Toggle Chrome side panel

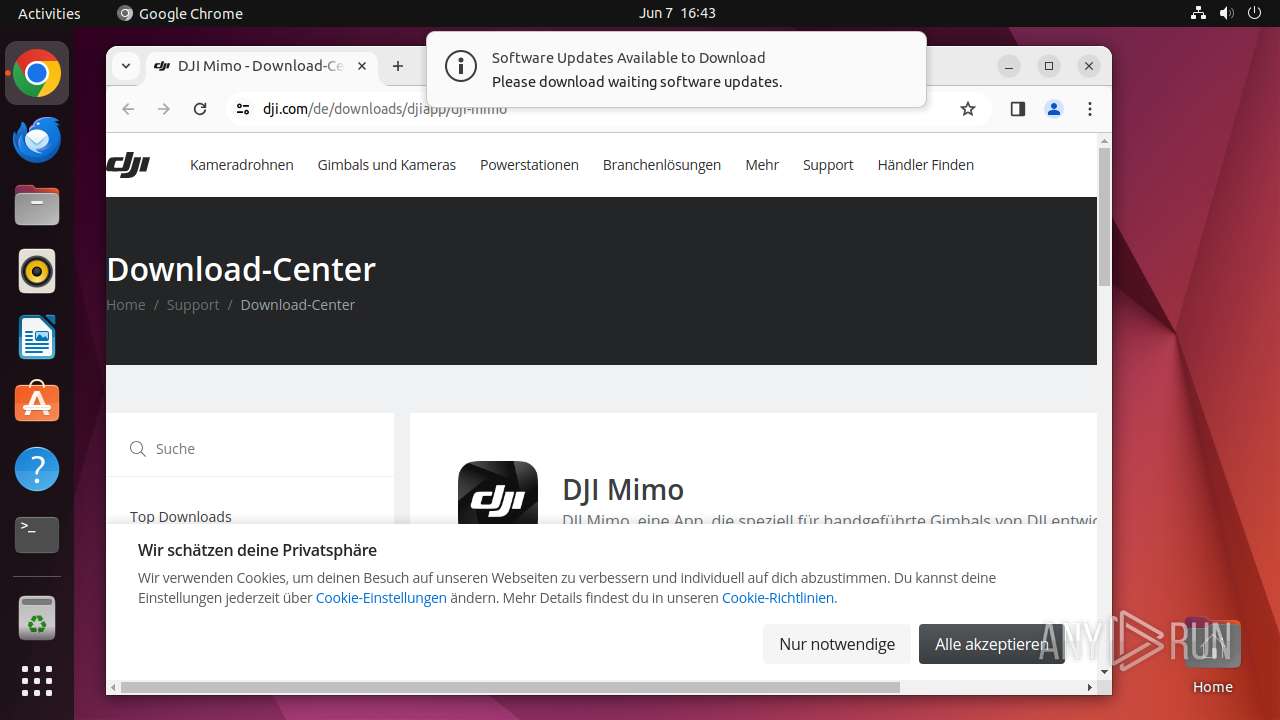point(1018,109)
